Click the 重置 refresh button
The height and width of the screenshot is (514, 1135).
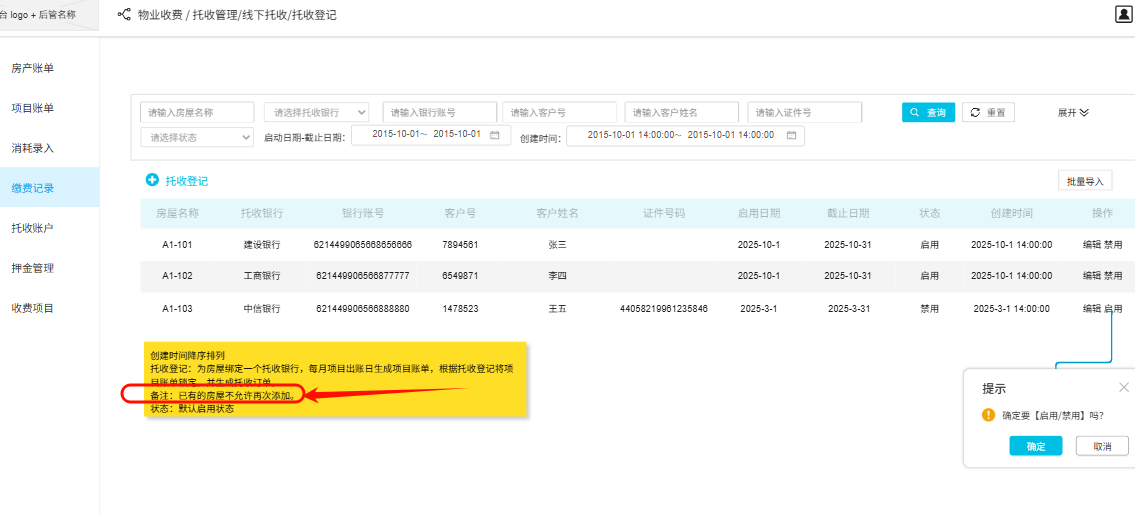coord(989,112)
